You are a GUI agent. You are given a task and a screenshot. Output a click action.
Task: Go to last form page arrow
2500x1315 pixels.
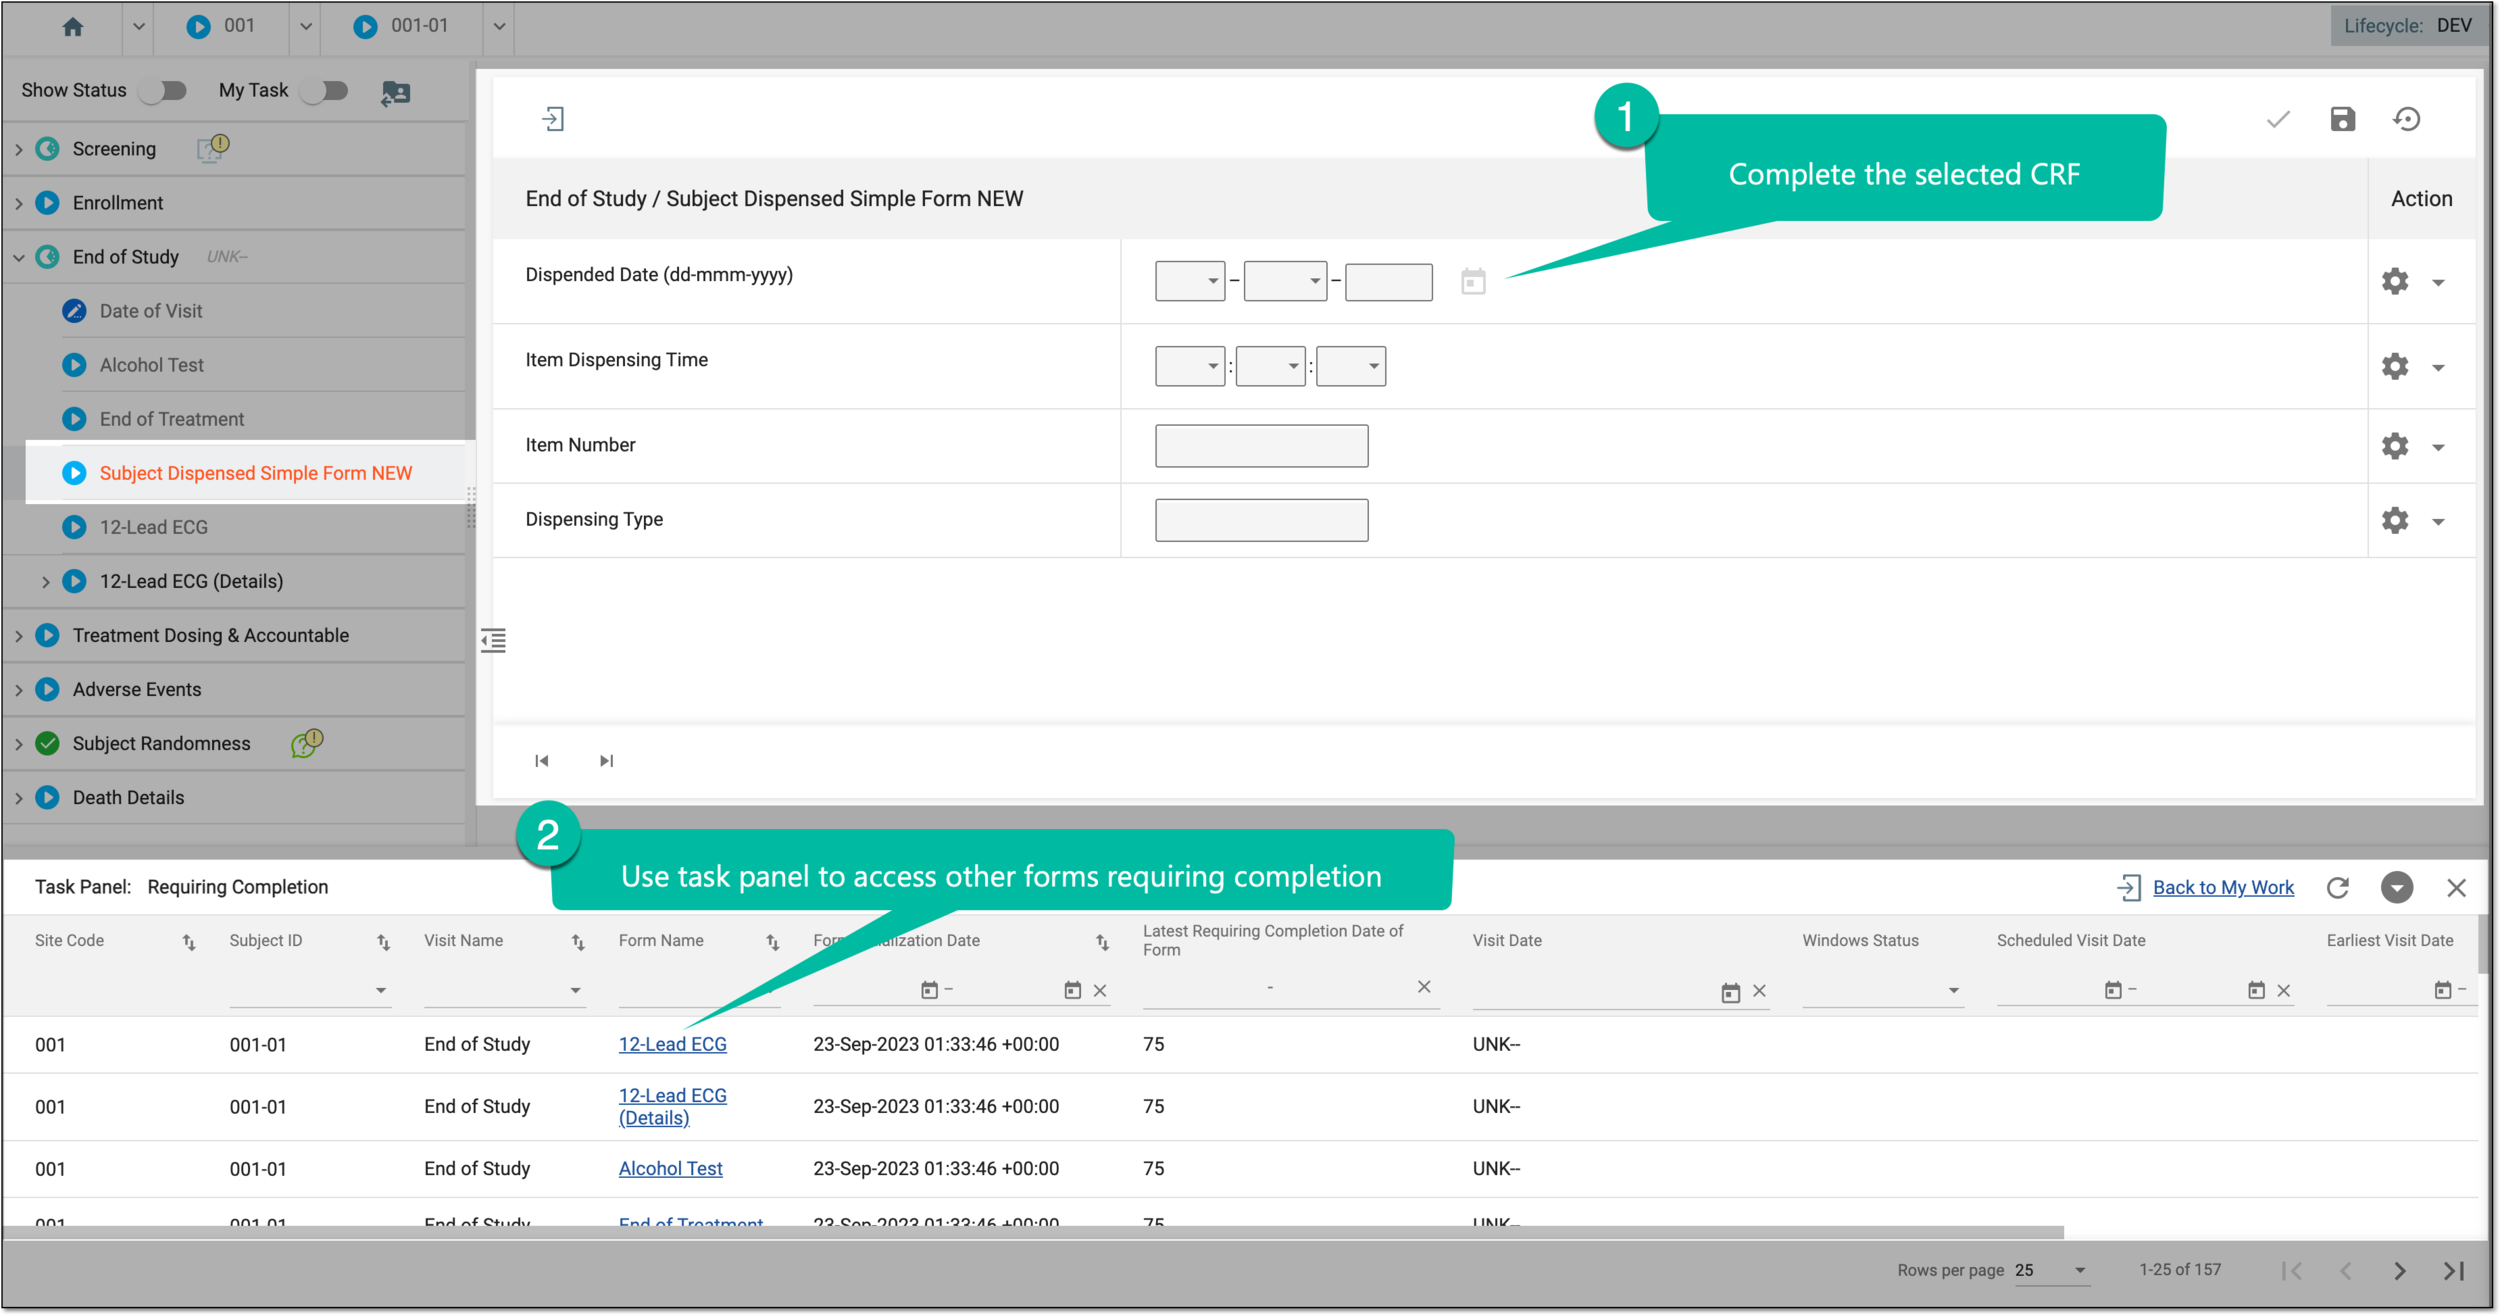point(606,761)
